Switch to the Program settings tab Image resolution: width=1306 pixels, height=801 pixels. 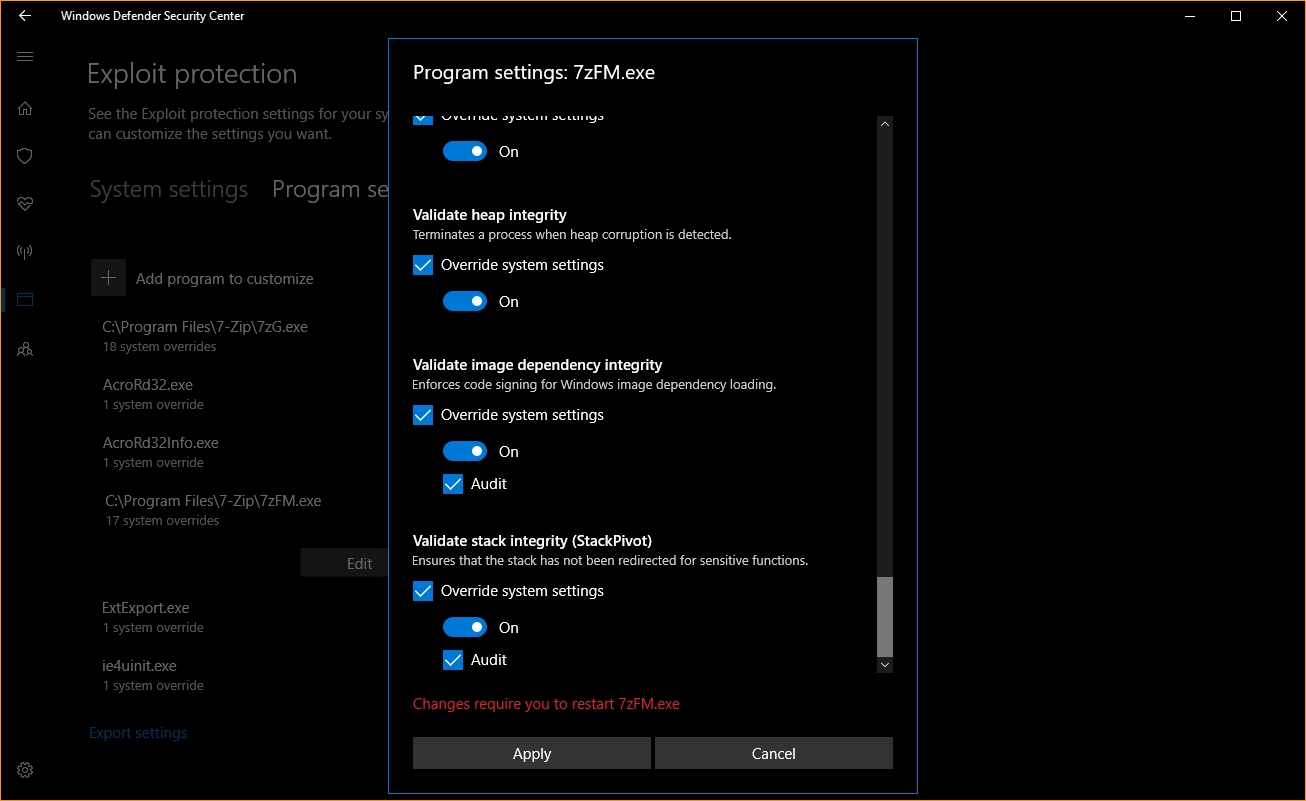tap(330, 190)
